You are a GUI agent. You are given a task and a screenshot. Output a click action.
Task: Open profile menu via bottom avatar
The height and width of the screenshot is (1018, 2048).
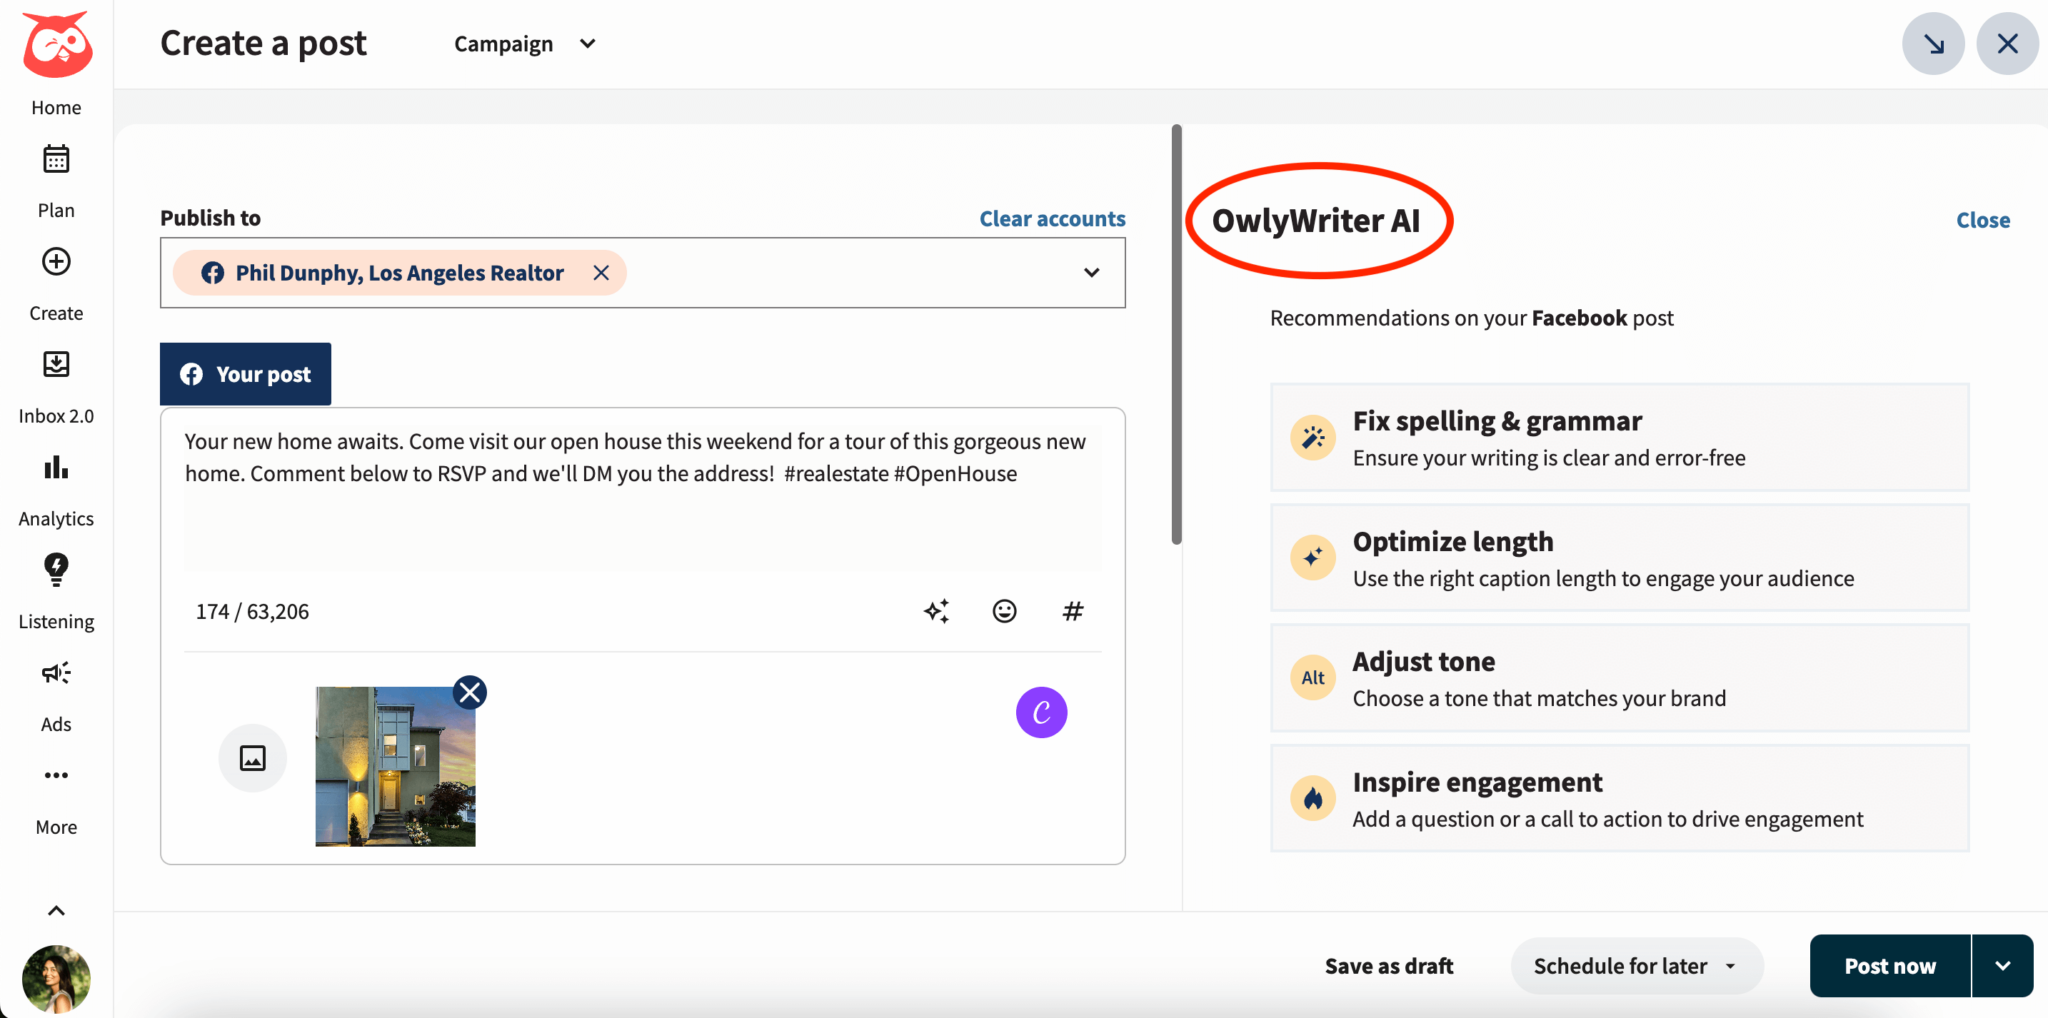[56, 978]
